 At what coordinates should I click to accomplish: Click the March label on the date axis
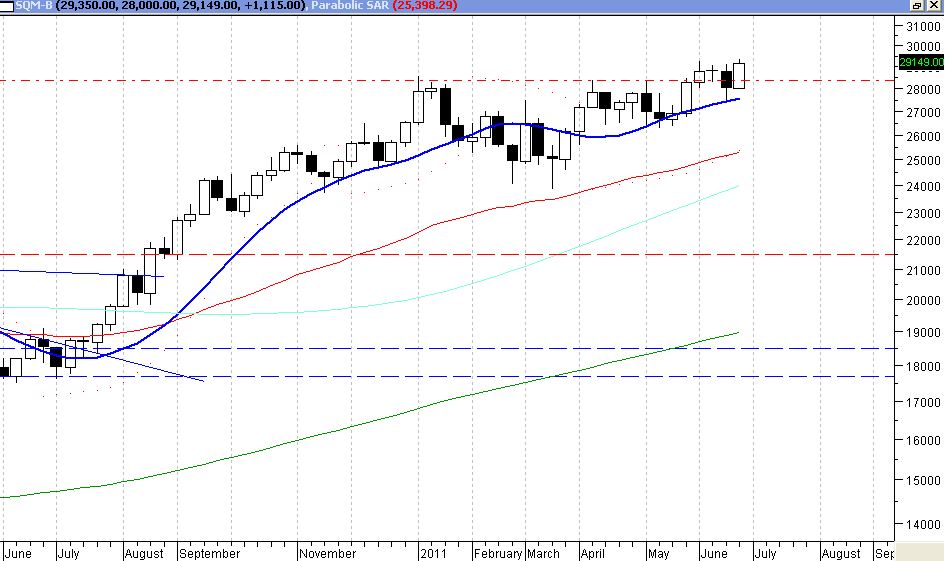coord(543,553)
